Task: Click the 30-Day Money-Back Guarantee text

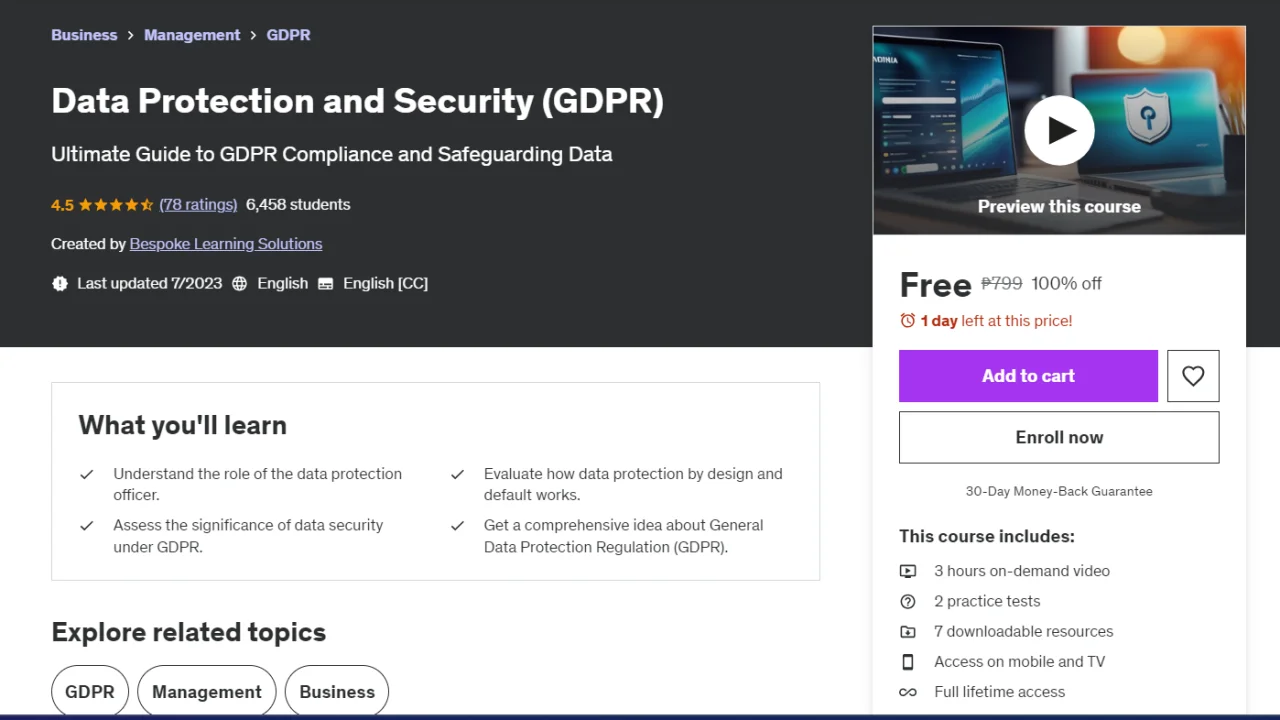Action: coord(1059,491)
